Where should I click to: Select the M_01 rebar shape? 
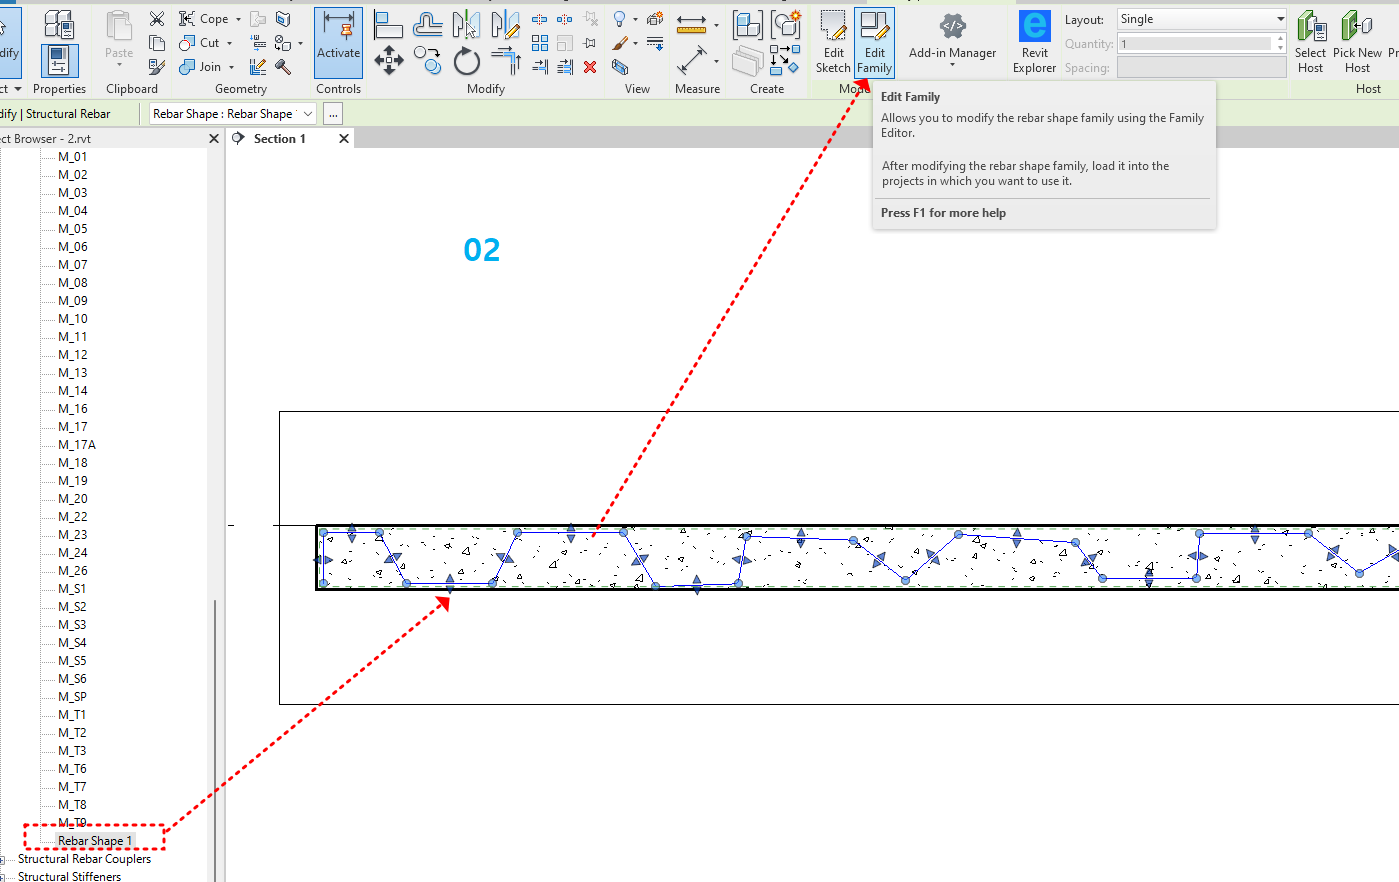click(72, 157)
